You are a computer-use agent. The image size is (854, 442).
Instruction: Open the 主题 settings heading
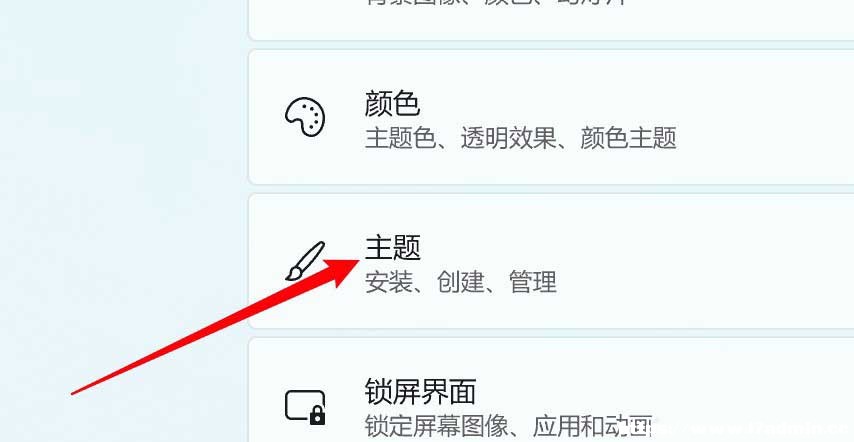[392, 247]
